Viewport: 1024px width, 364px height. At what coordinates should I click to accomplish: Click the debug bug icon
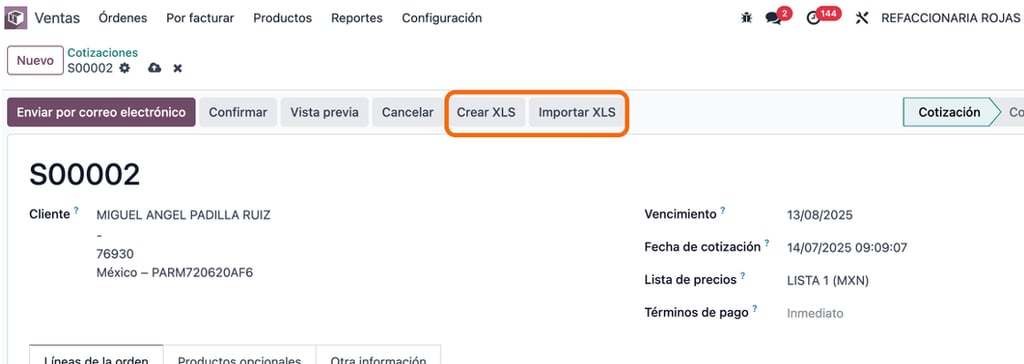pyautogui.click(x=746, y=18)
